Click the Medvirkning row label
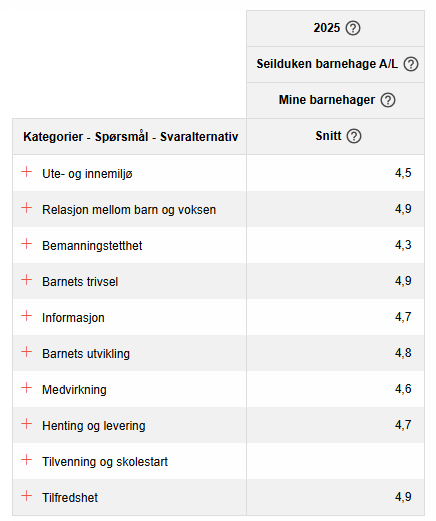The height and width of the screenshot is (521, 436). pyautogui.click(x=74, y=390)
